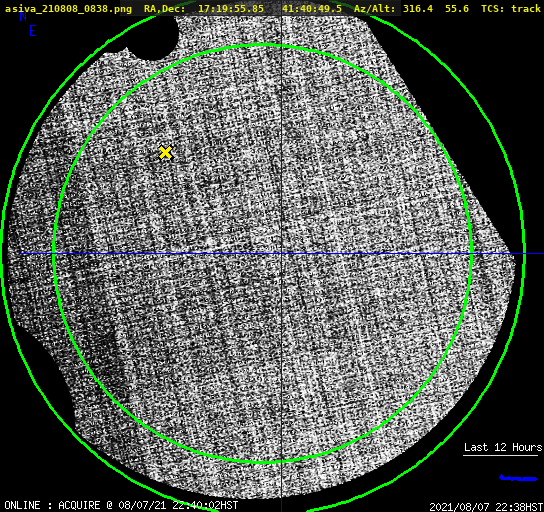Click the Az/Alt: label
The width and height of the screenshot is (544, 512).
(375, 9)
